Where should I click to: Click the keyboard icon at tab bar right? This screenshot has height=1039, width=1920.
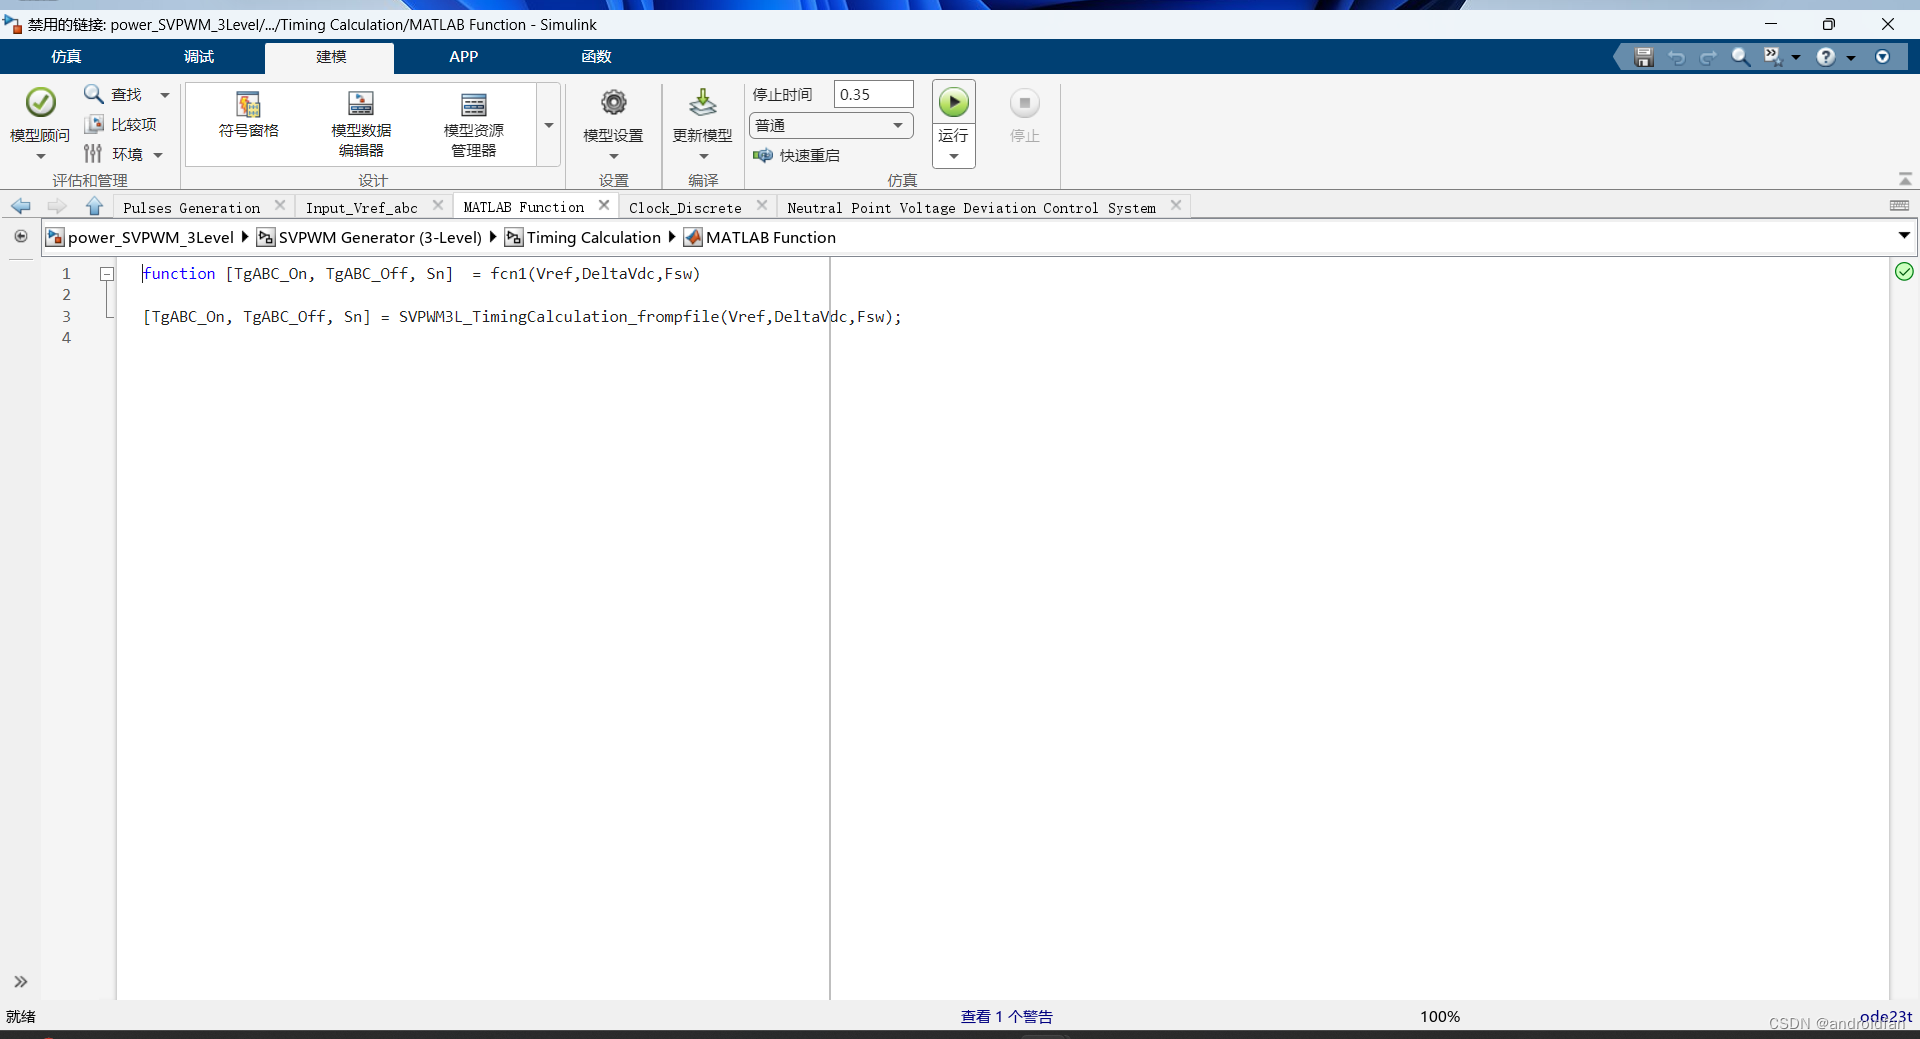pyautogui.click(x=1900, y=205)
